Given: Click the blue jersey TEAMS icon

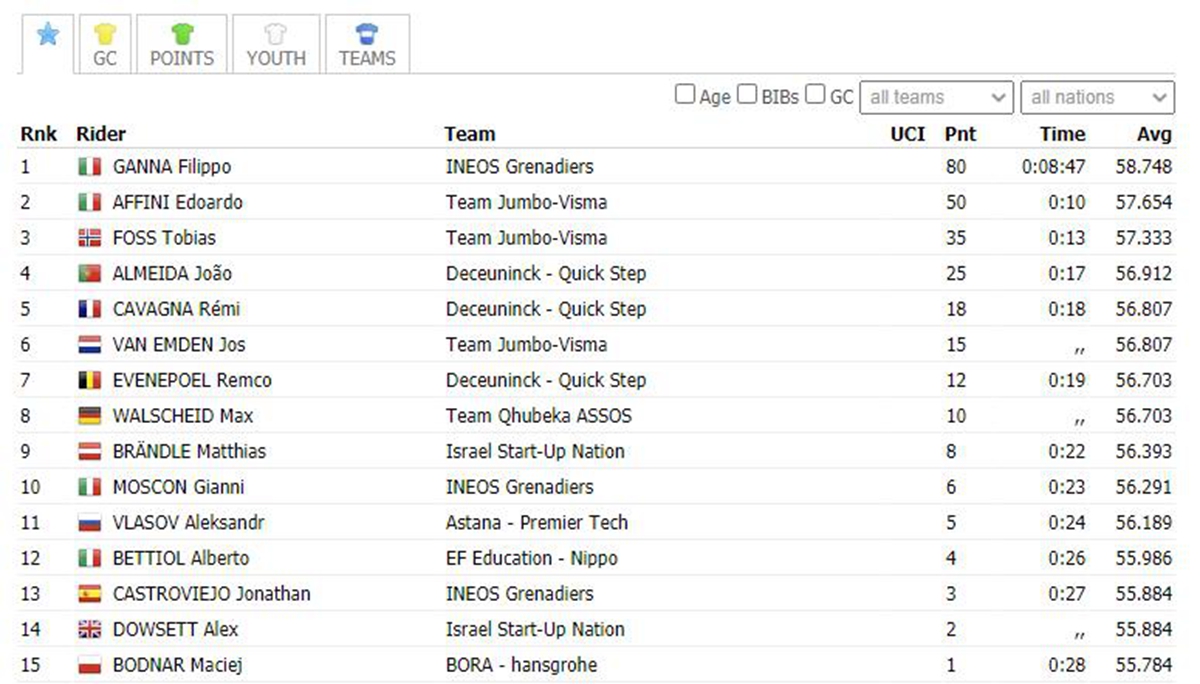Looking at the screenshot, I should pyautogui.click(x=367, y=34).
